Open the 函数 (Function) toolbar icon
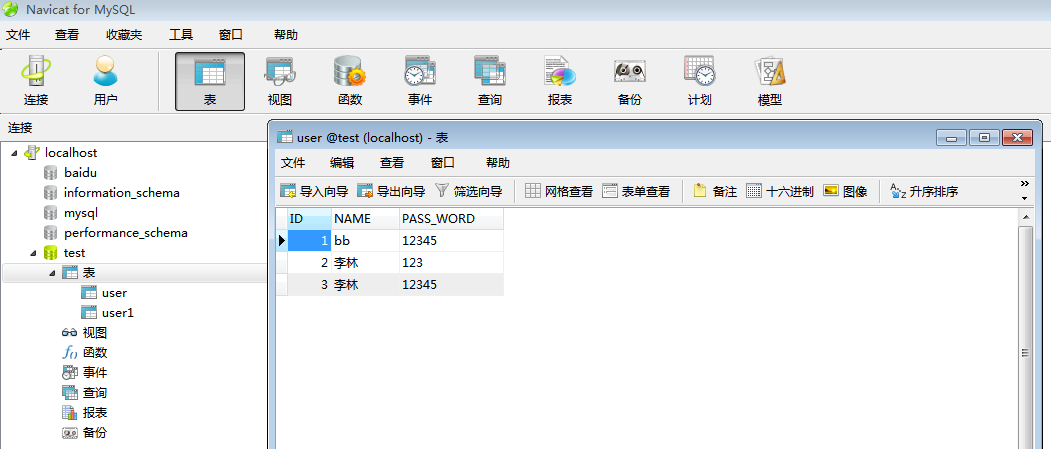The height and width of the screenshot is (449, 1051). 349,81
